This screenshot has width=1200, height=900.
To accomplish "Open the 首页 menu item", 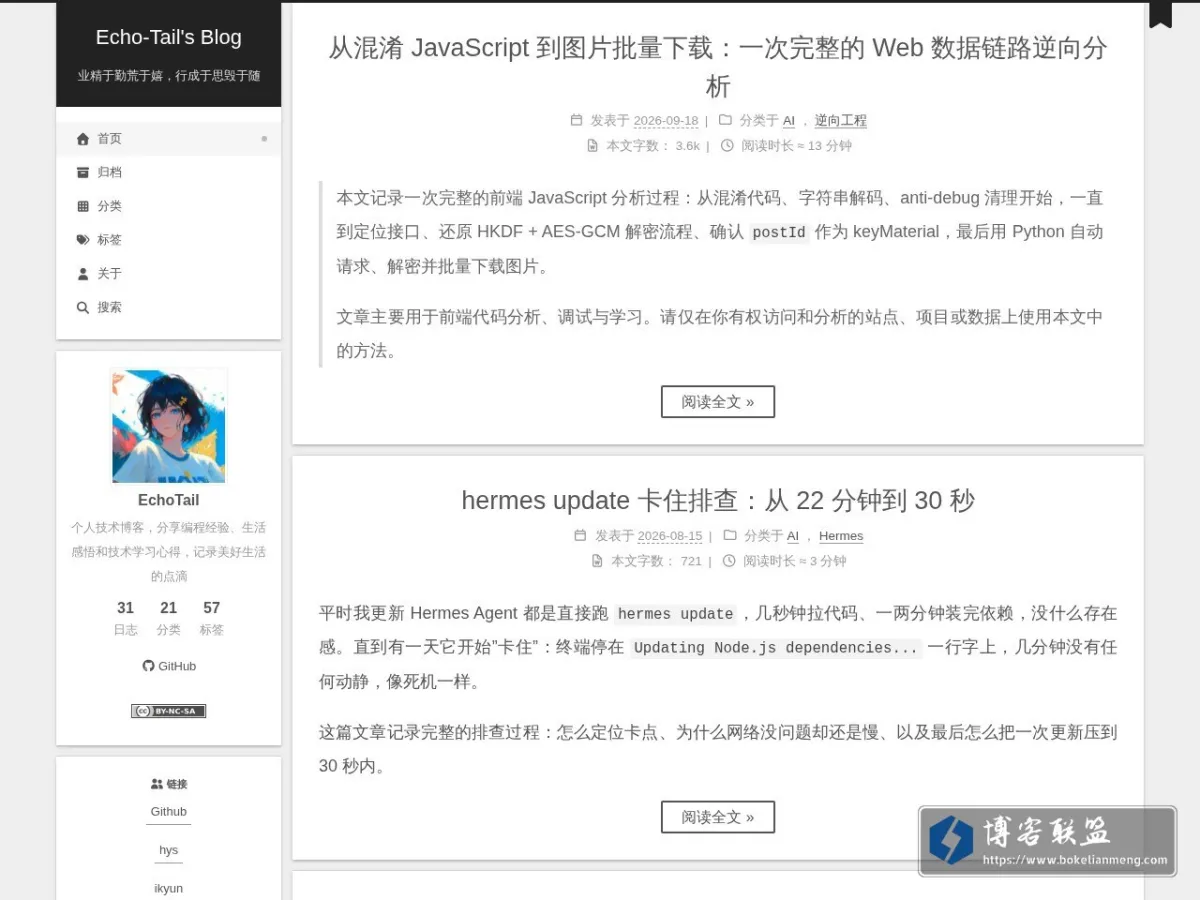I will [168, 139].
